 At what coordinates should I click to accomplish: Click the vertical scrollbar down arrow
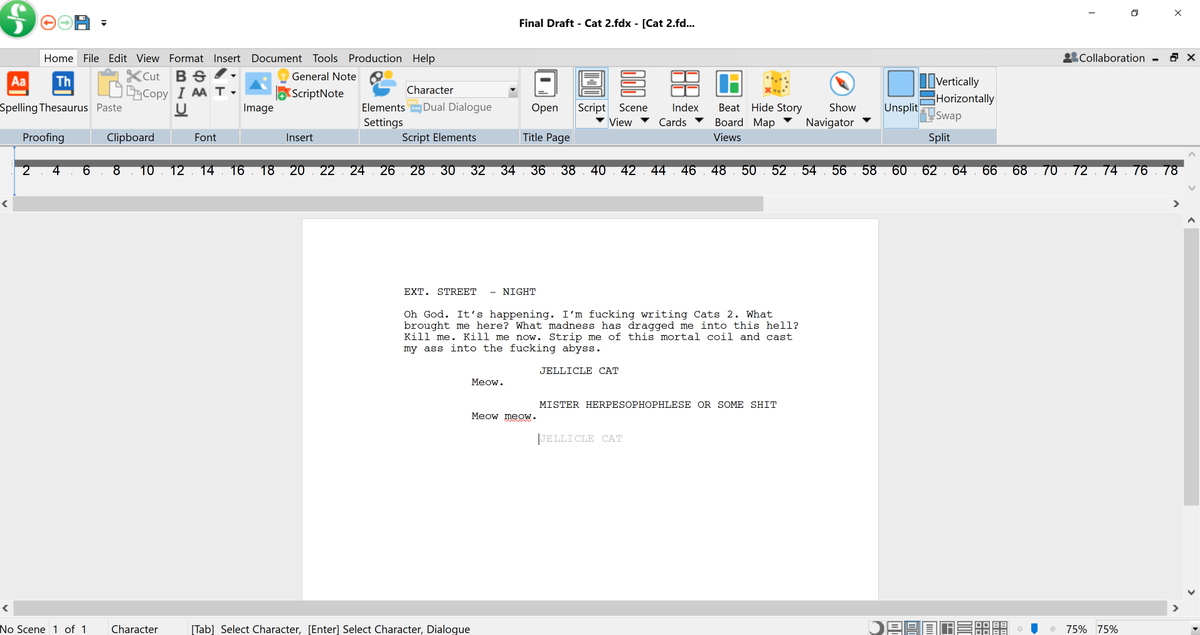pos(1191,591)
